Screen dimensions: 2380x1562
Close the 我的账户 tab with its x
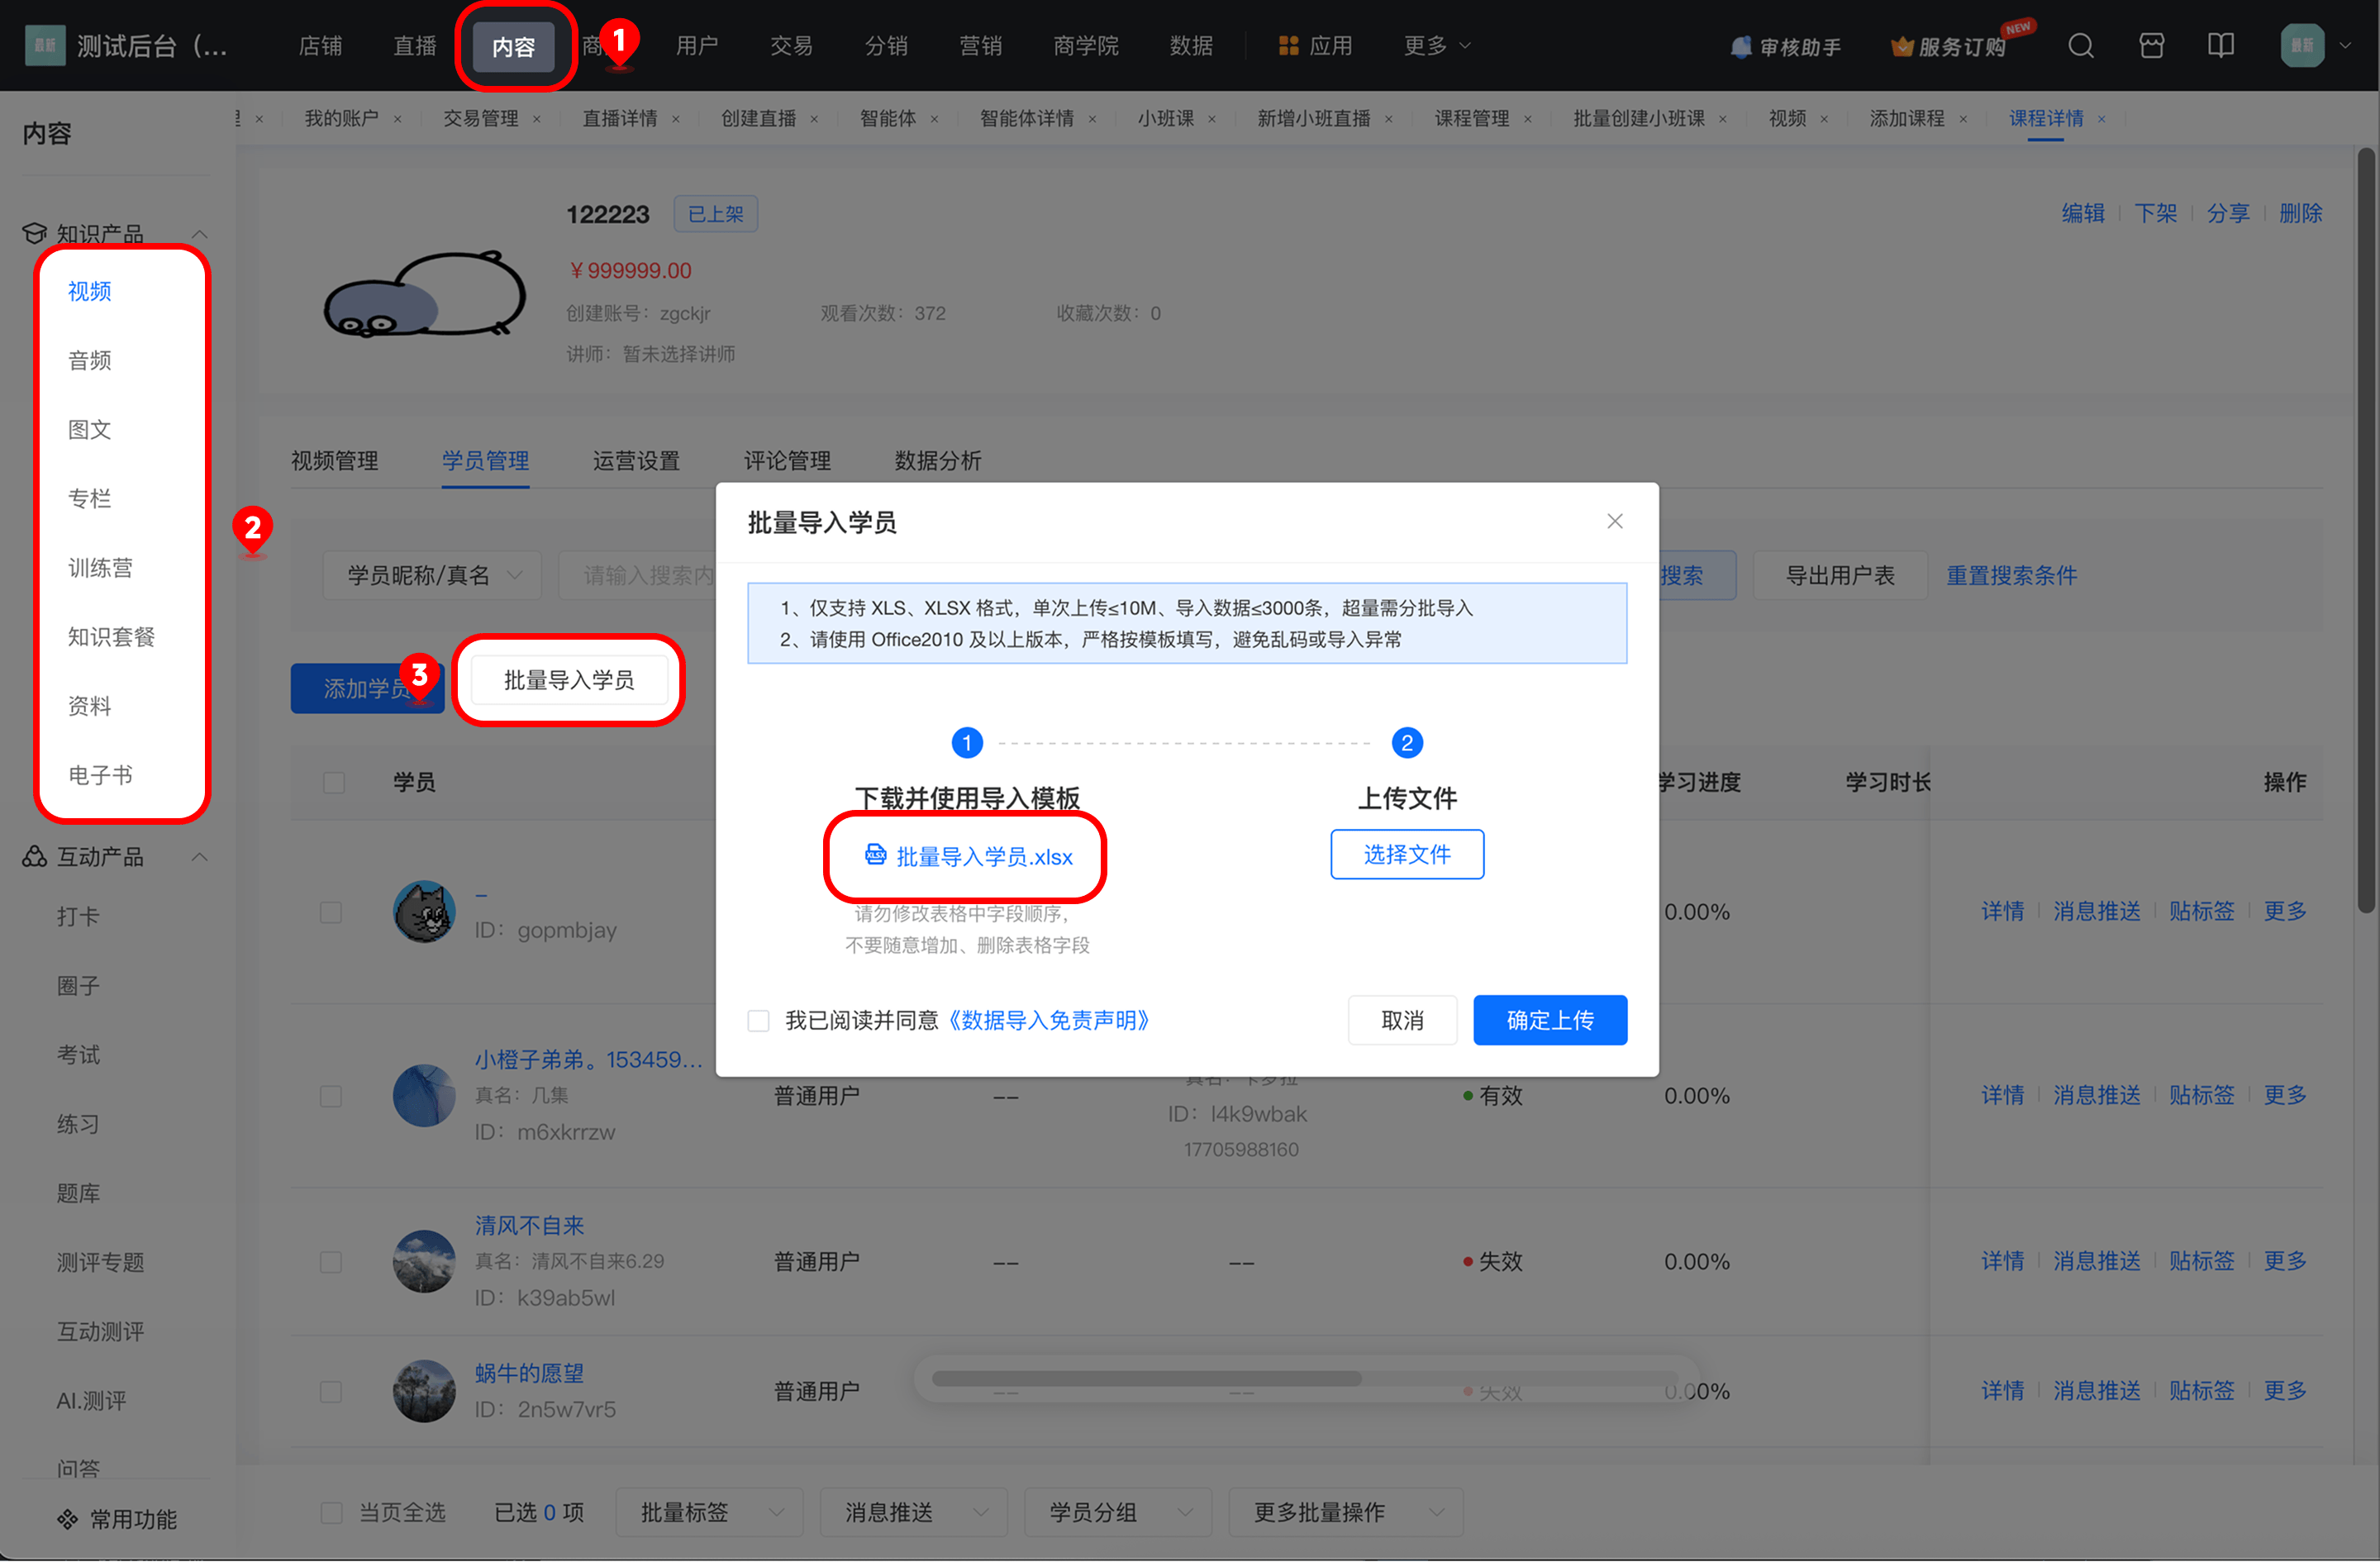pyautogui.click(x=397, y=119)
